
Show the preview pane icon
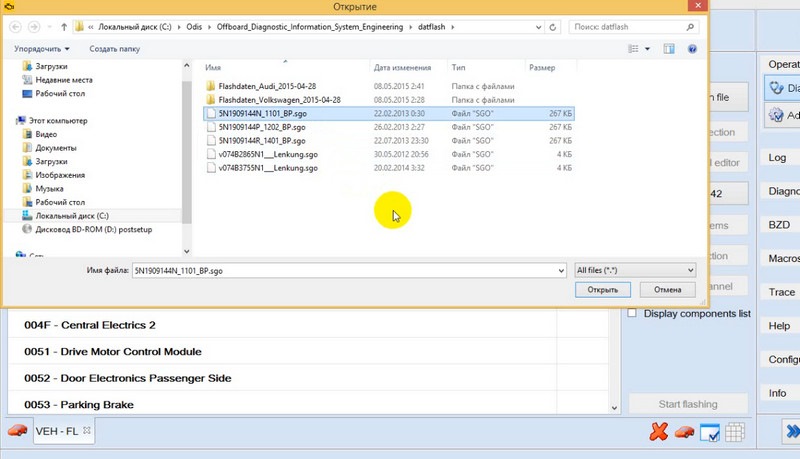(669, 49)
